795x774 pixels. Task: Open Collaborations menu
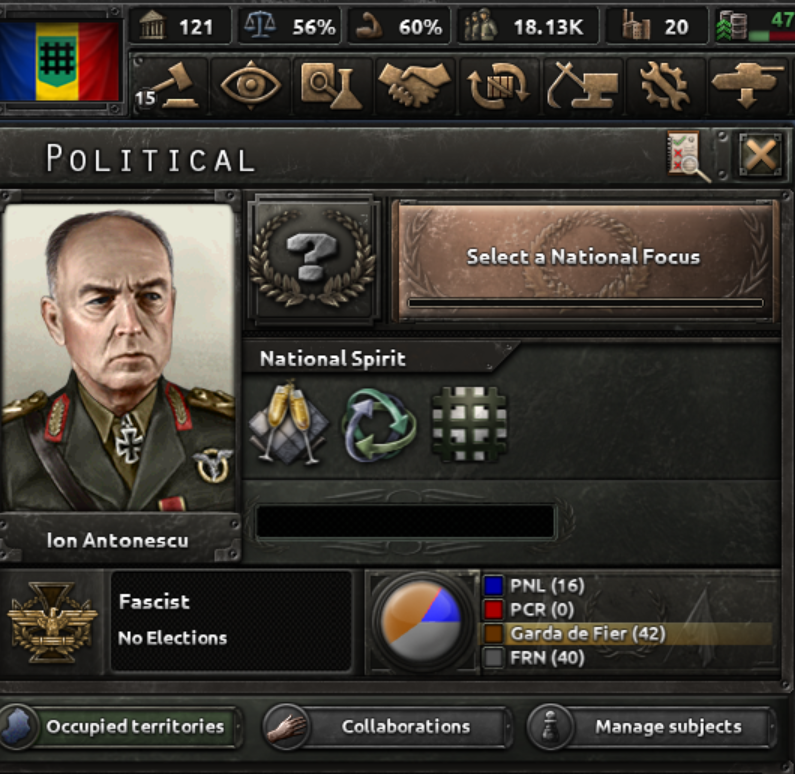(386, 726)
